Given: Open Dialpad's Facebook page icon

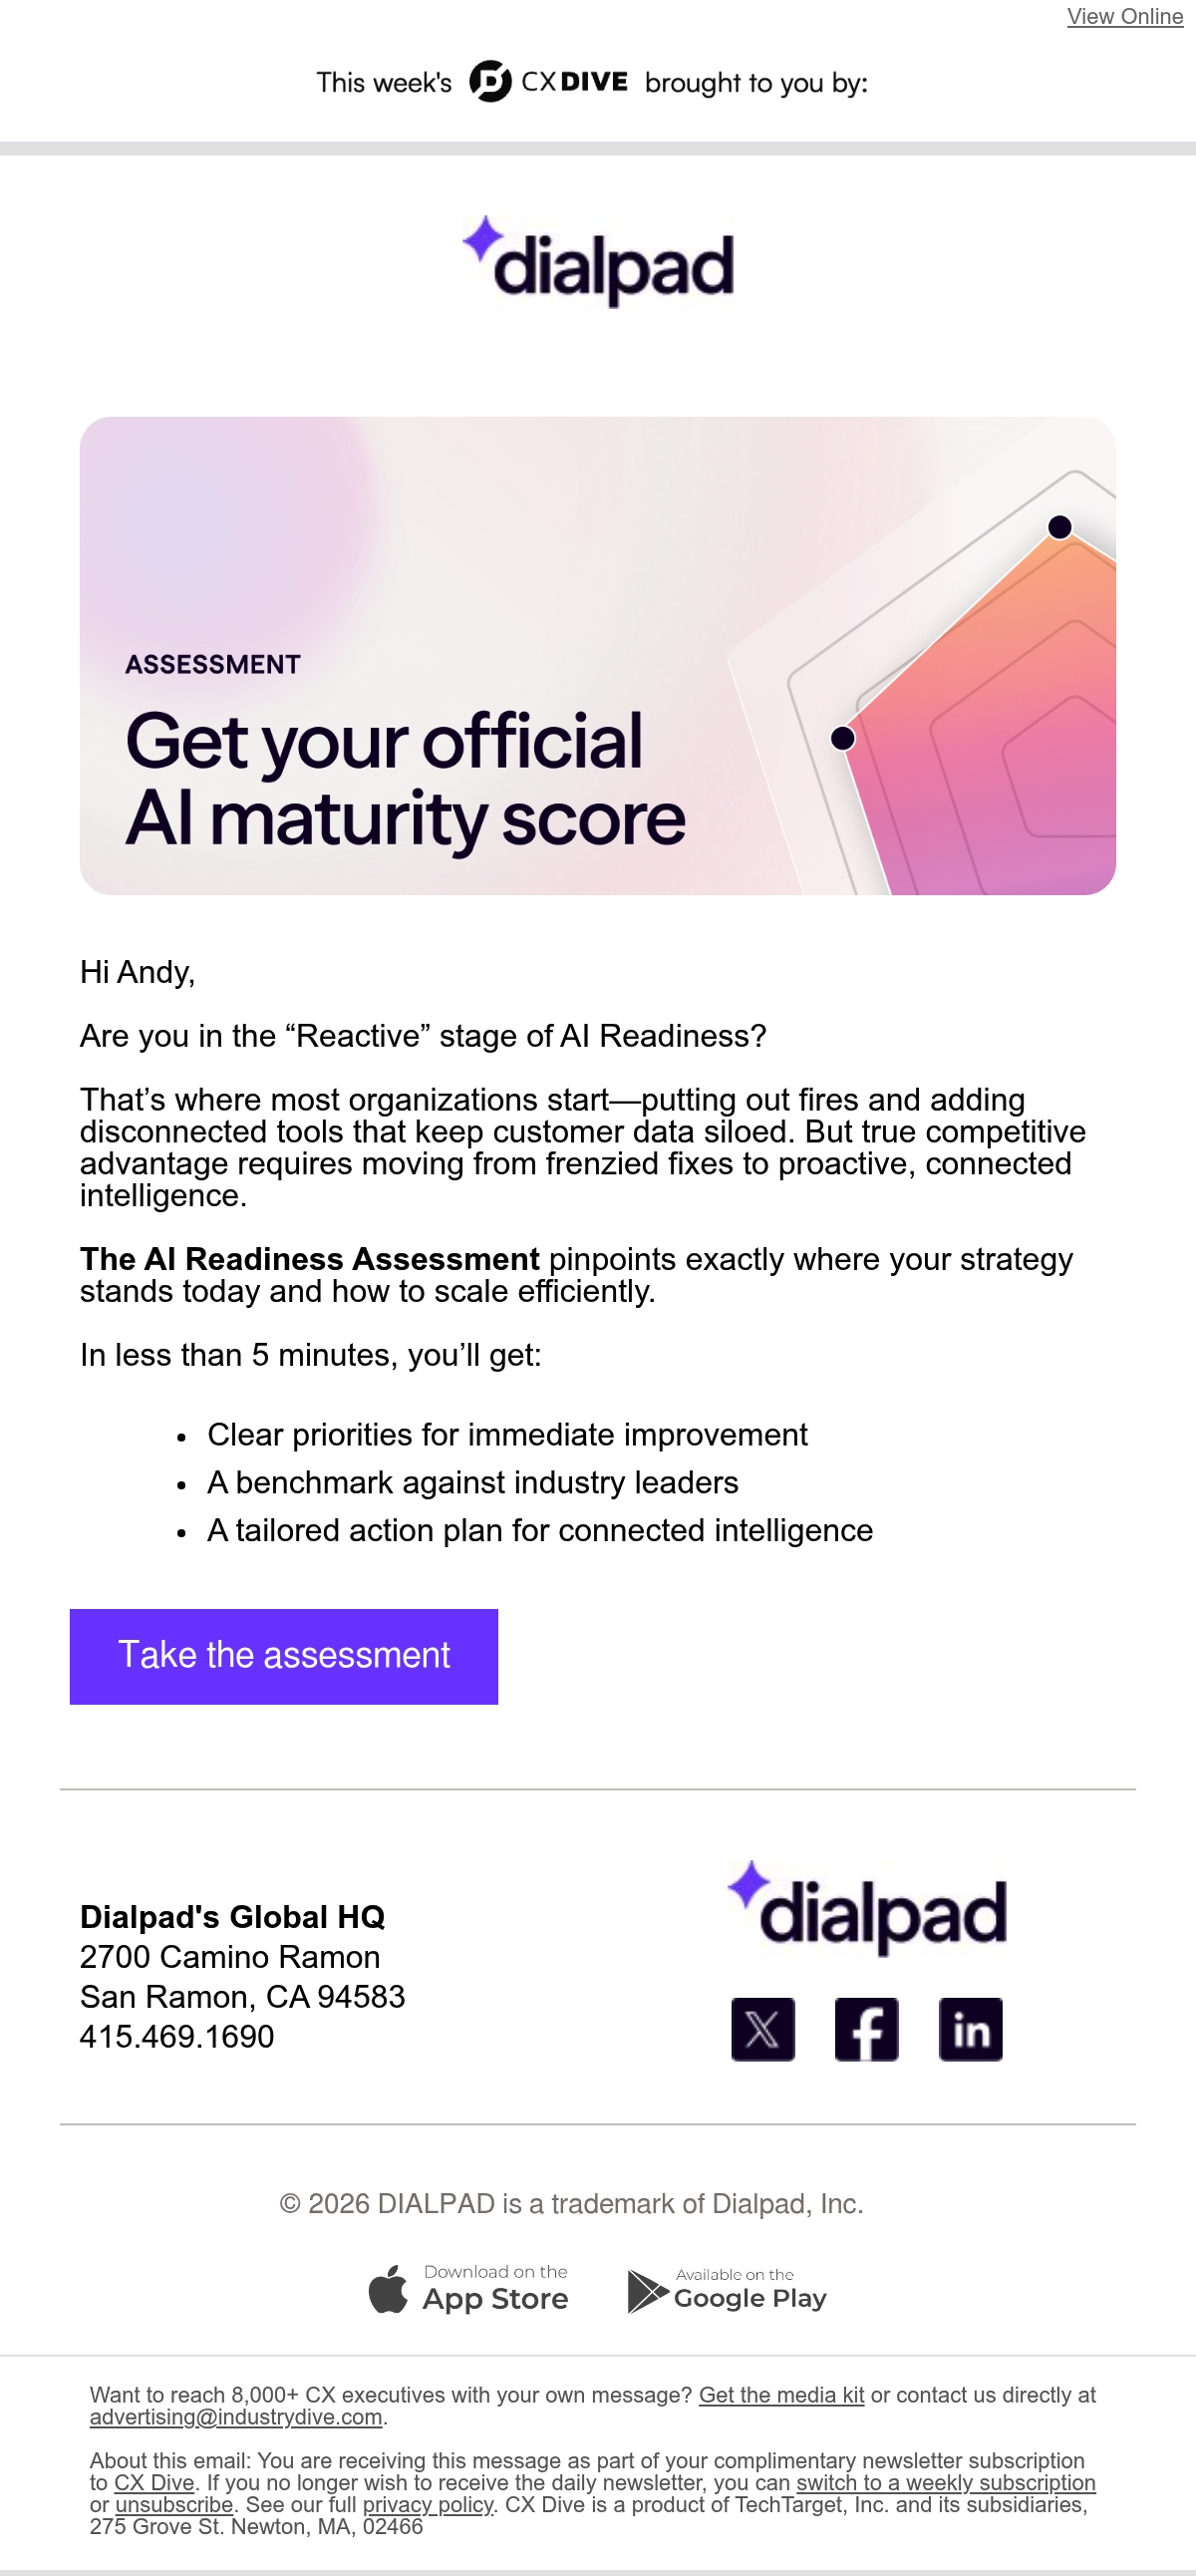Looking at the screenshot, I should tap(867, 2029).
